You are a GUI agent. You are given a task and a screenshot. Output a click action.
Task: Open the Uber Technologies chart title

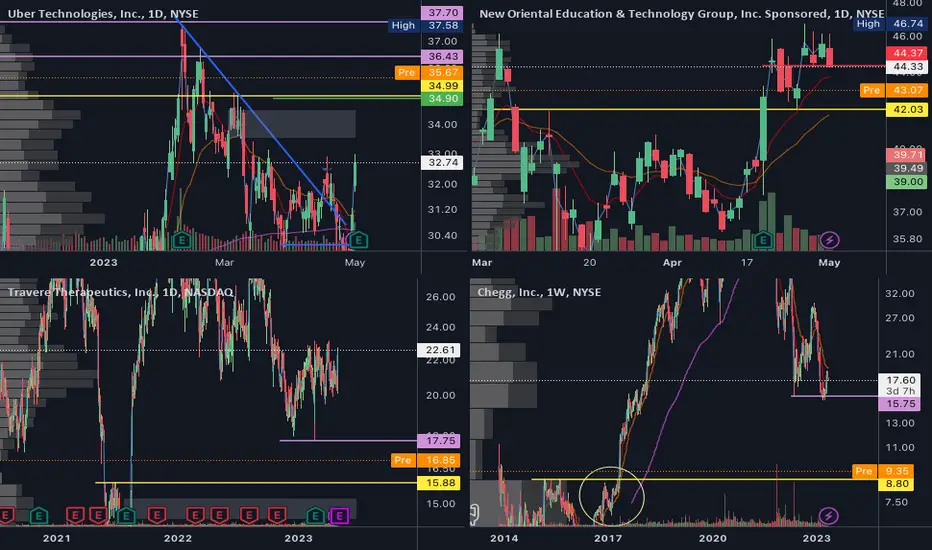pos(103,14)
